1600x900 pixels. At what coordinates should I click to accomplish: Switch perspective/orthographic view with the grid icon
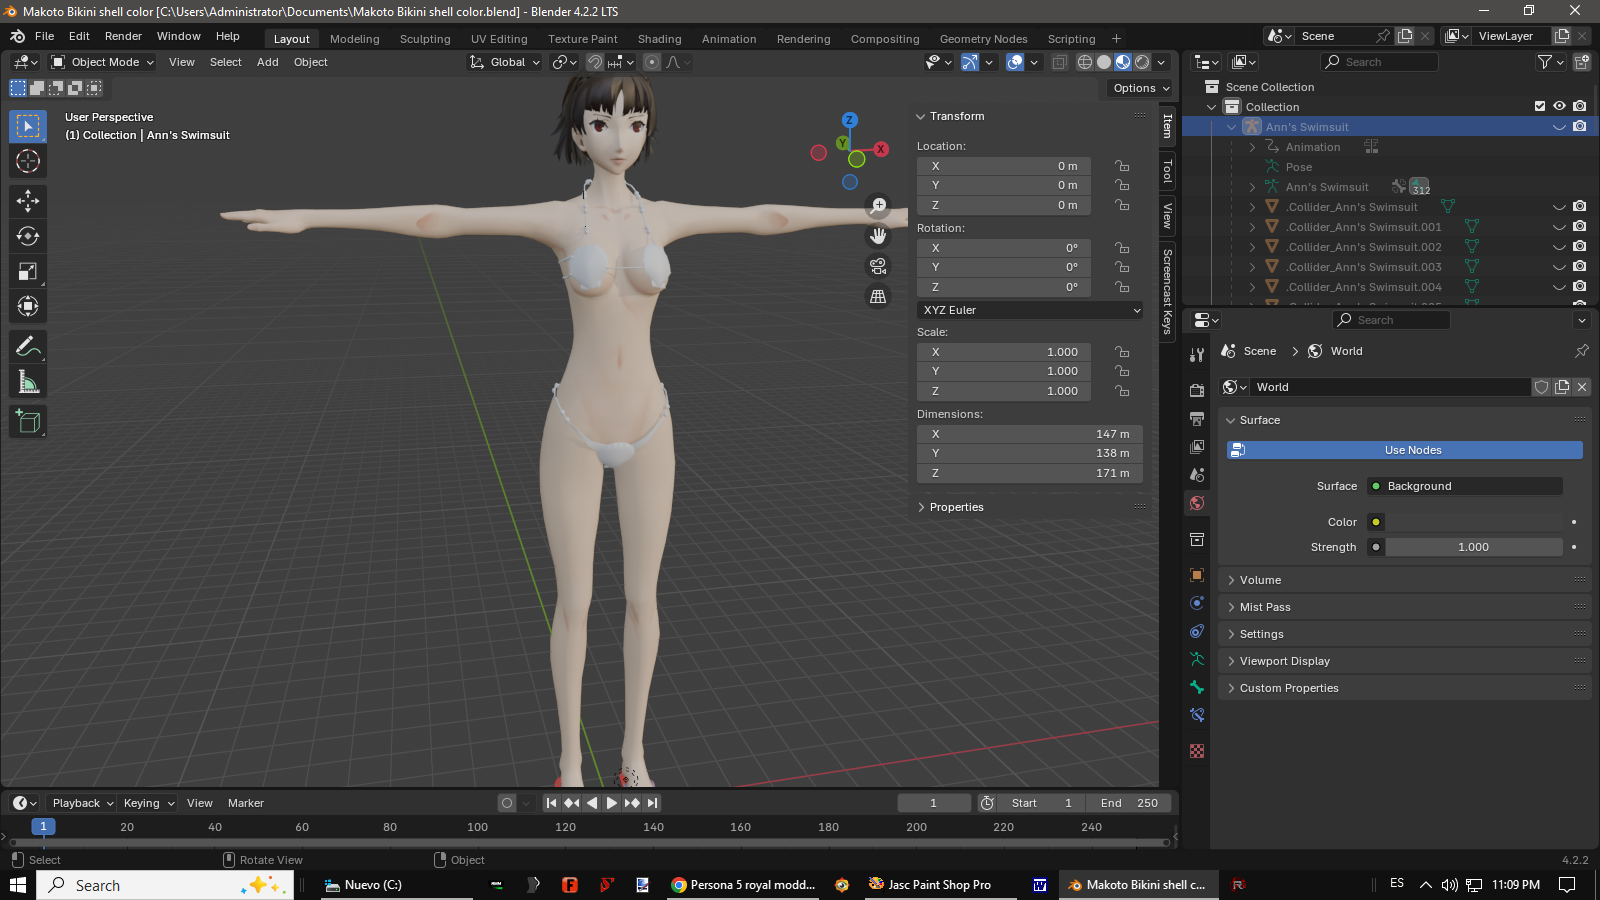(878, 296)
